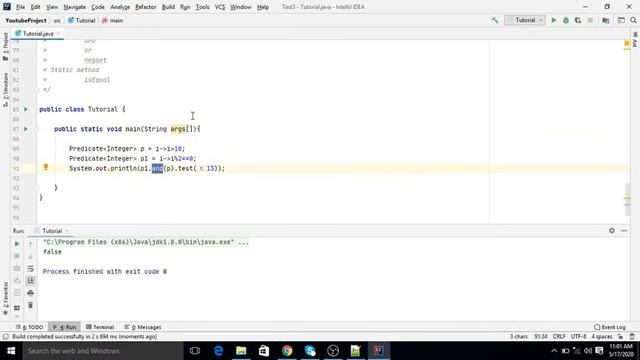Open File Explorer from the taskbar
Viewport: 640px width, 360px height.
click(x=241, y=351)
